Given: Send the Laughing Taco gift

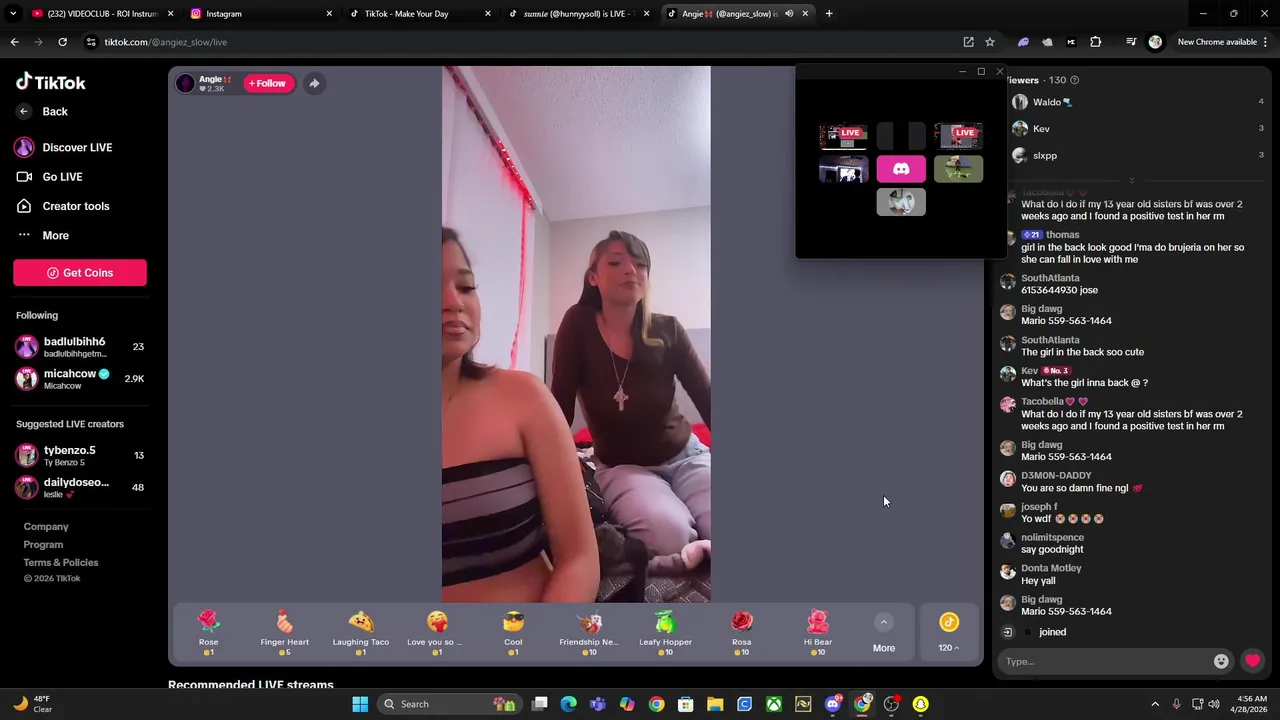Looking at the screenshot, I should tap(361, 632).
